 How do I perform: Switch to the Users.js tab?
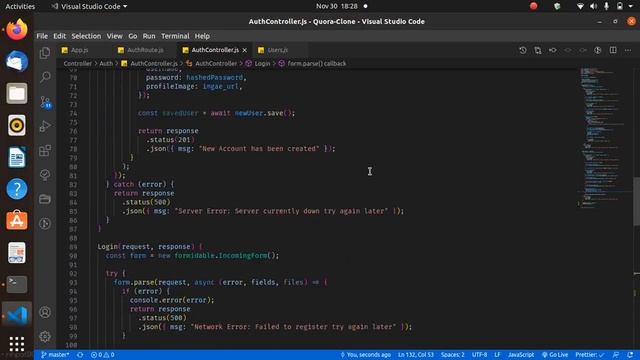[x=278, y=50]
